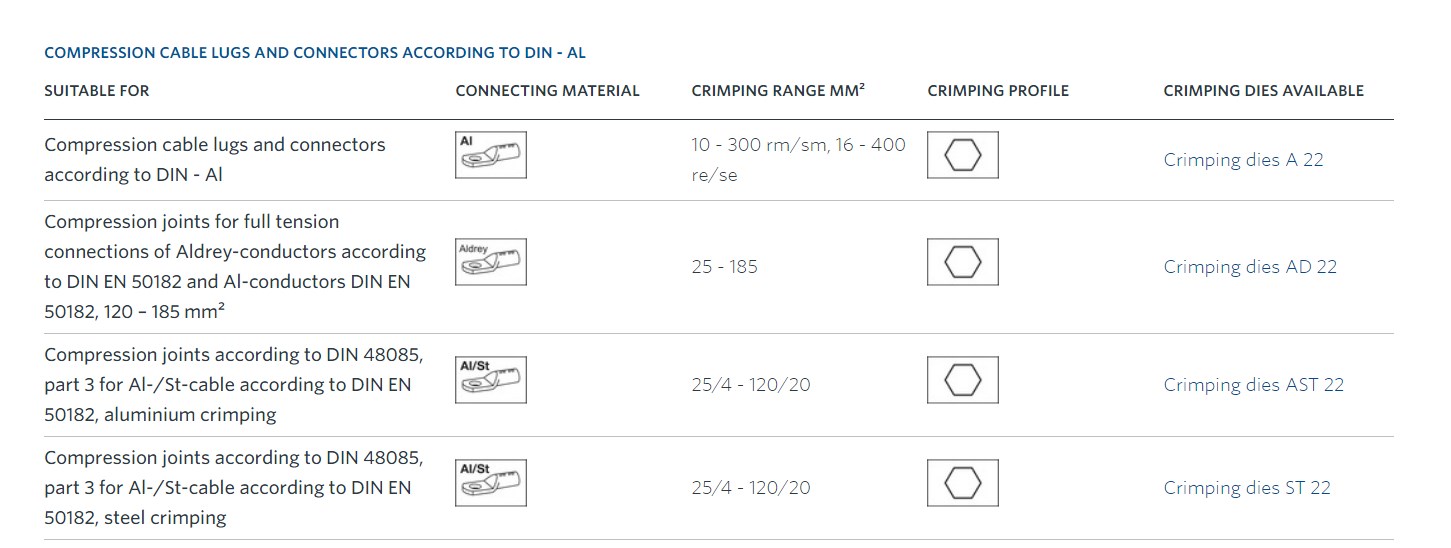Click the Crimping Dies Available column header

1264,91
